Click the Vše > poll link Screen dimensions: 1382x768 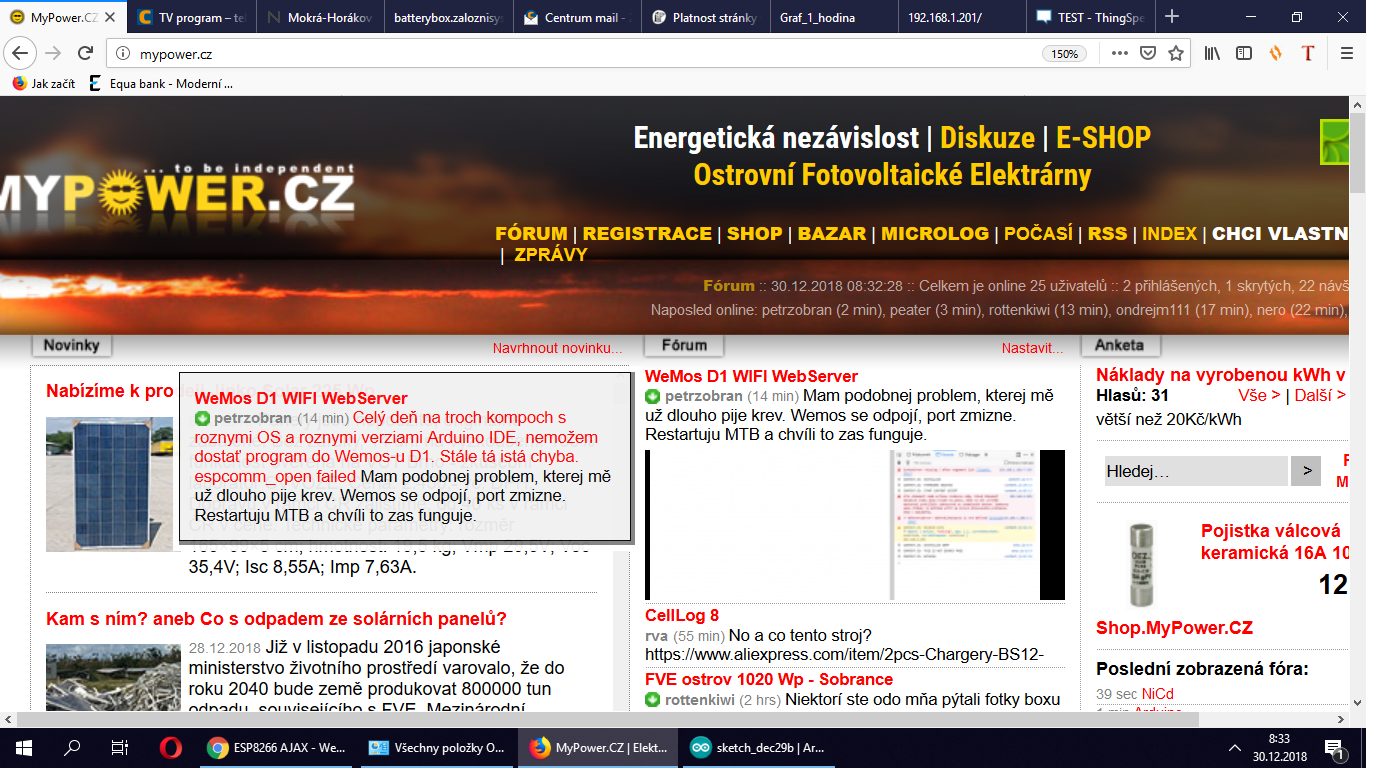point(1259,396)
